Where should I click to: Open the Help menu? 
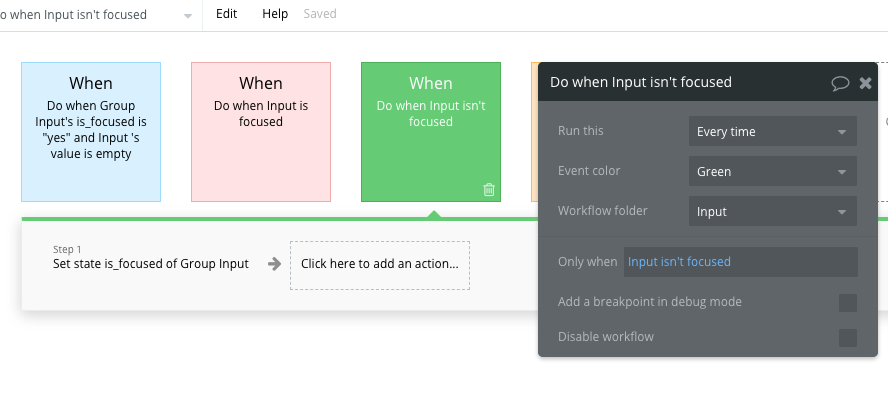tap(275, 15)
